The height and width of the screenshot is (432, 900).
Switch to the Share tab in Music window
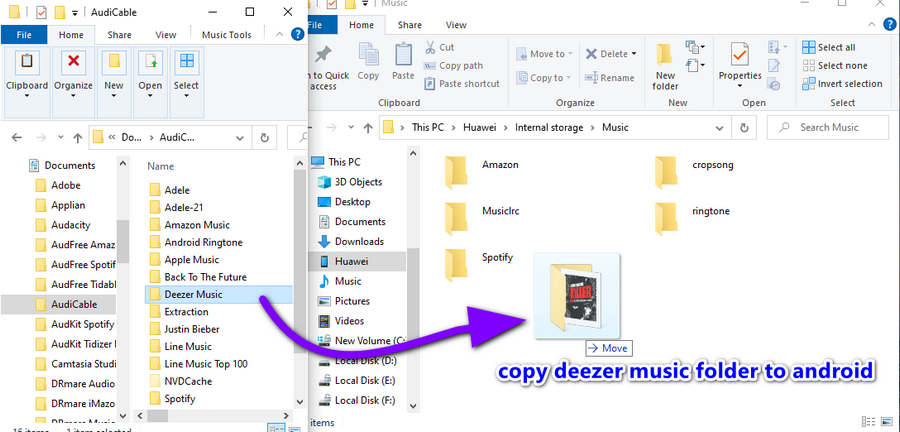pos(410,25)
